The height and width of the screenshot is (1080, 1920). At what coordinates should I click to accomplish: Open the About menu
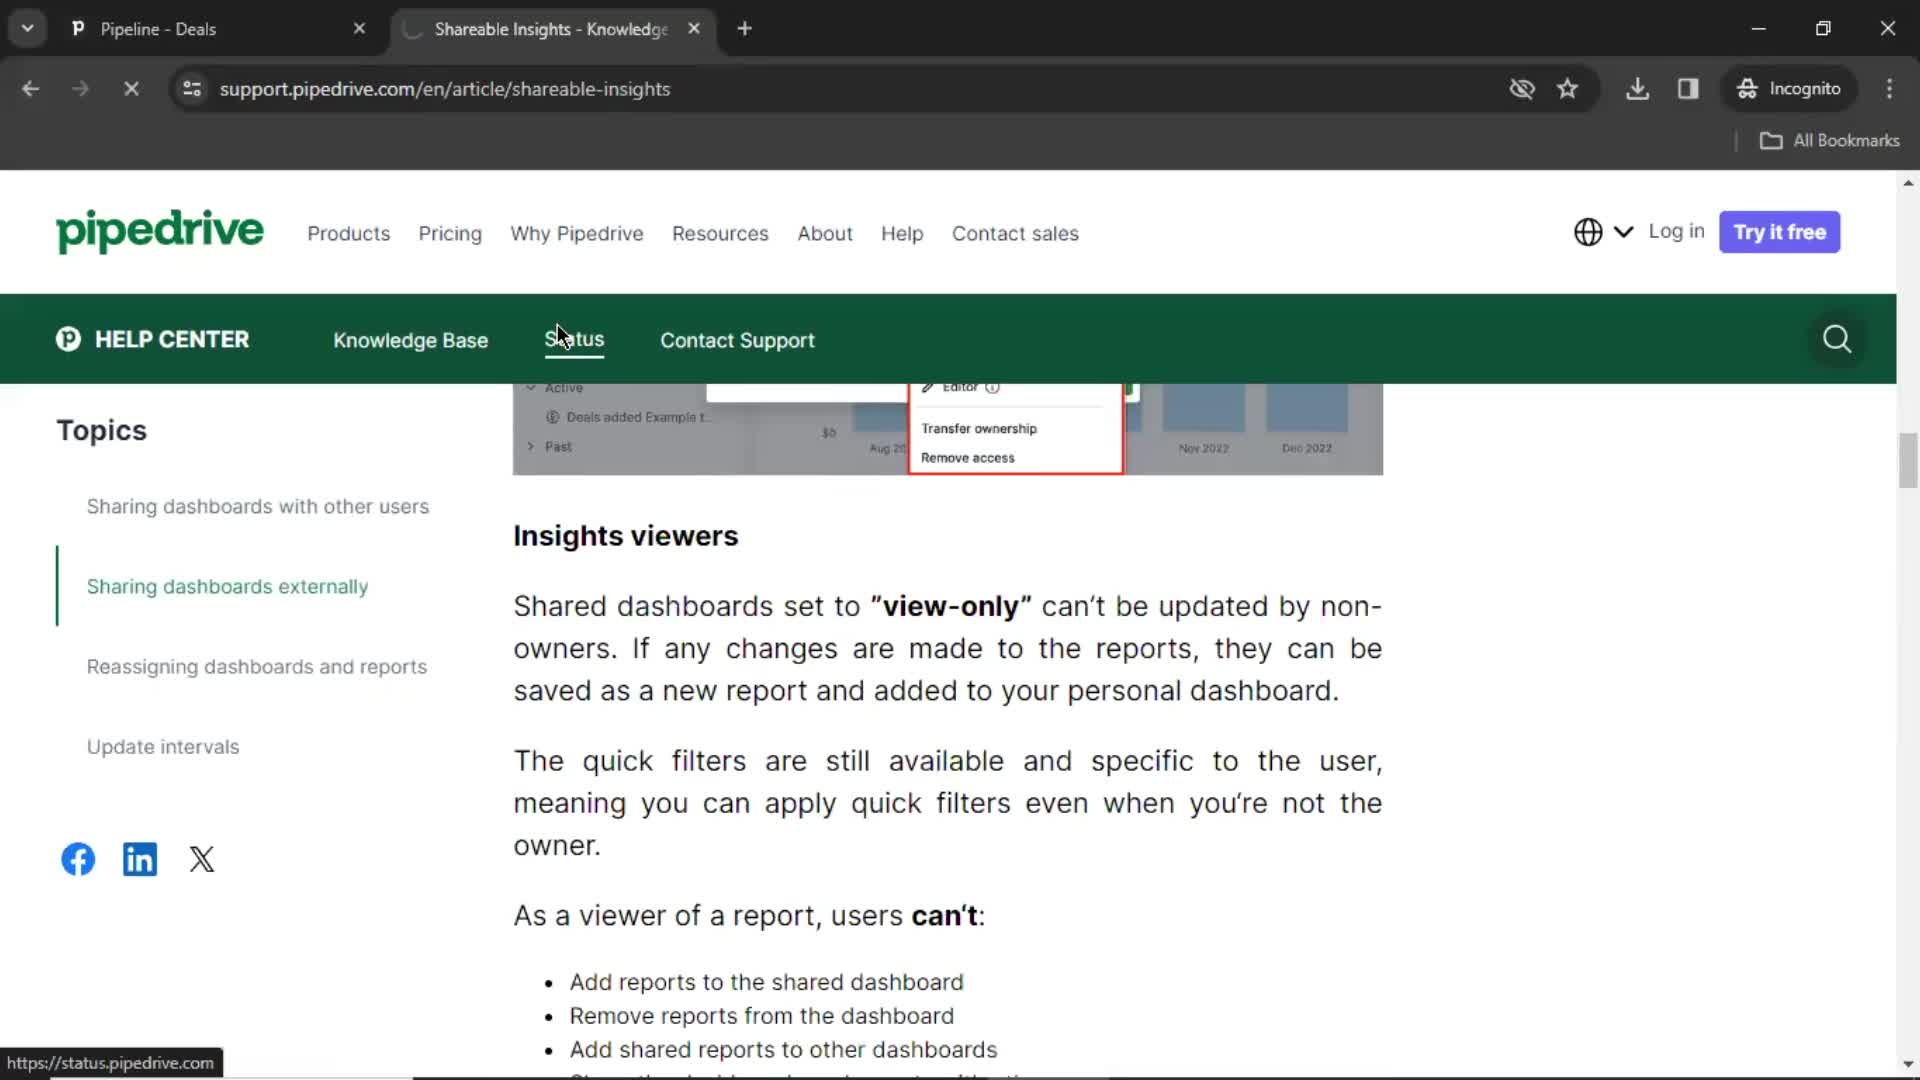pyautogui.click(x=825, y=234)
